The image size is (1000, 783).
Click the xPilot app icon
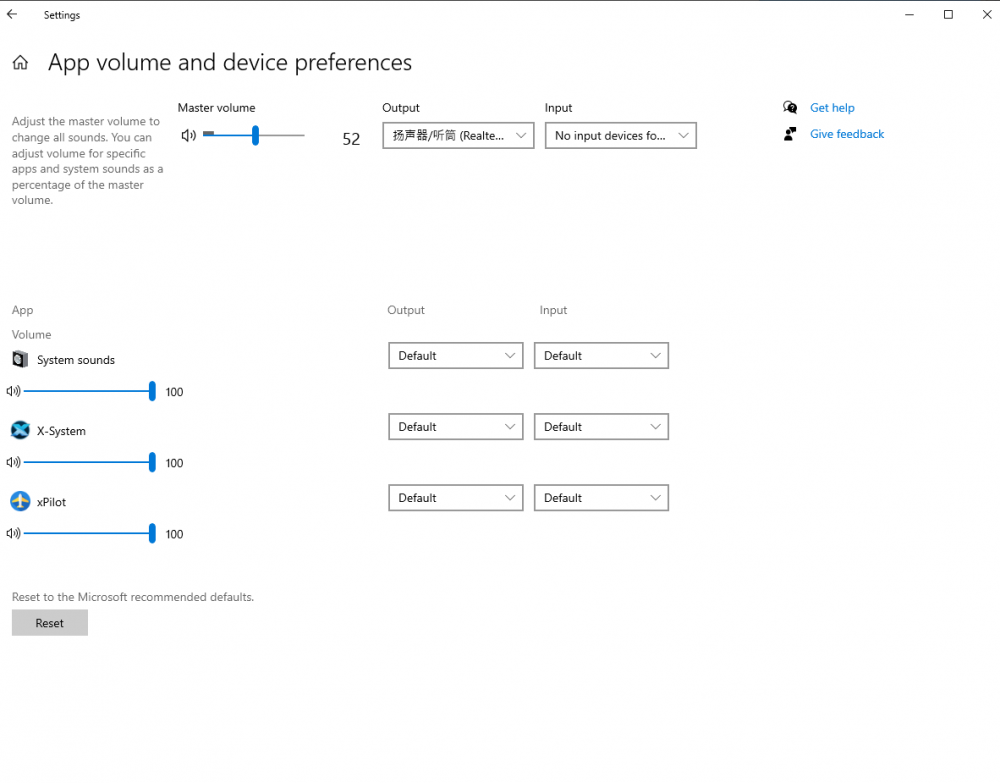click(x=20, y=502)
